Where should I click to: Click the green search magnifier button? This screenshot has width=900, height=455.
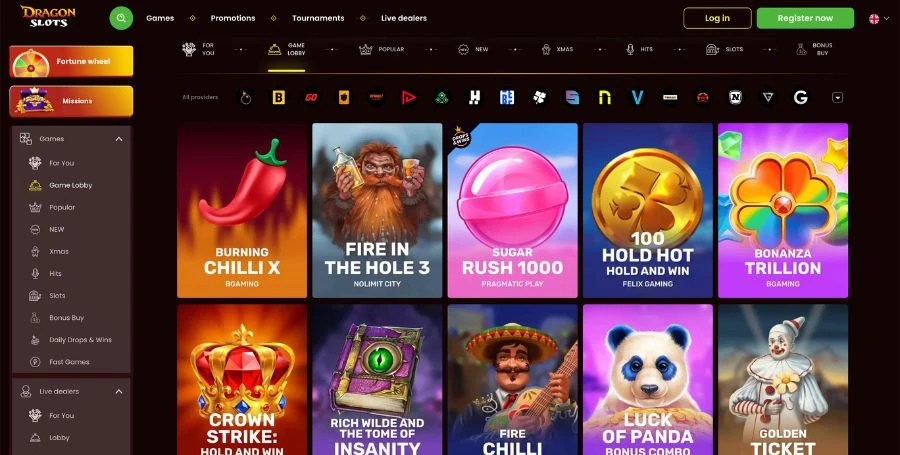pos(121,18)
